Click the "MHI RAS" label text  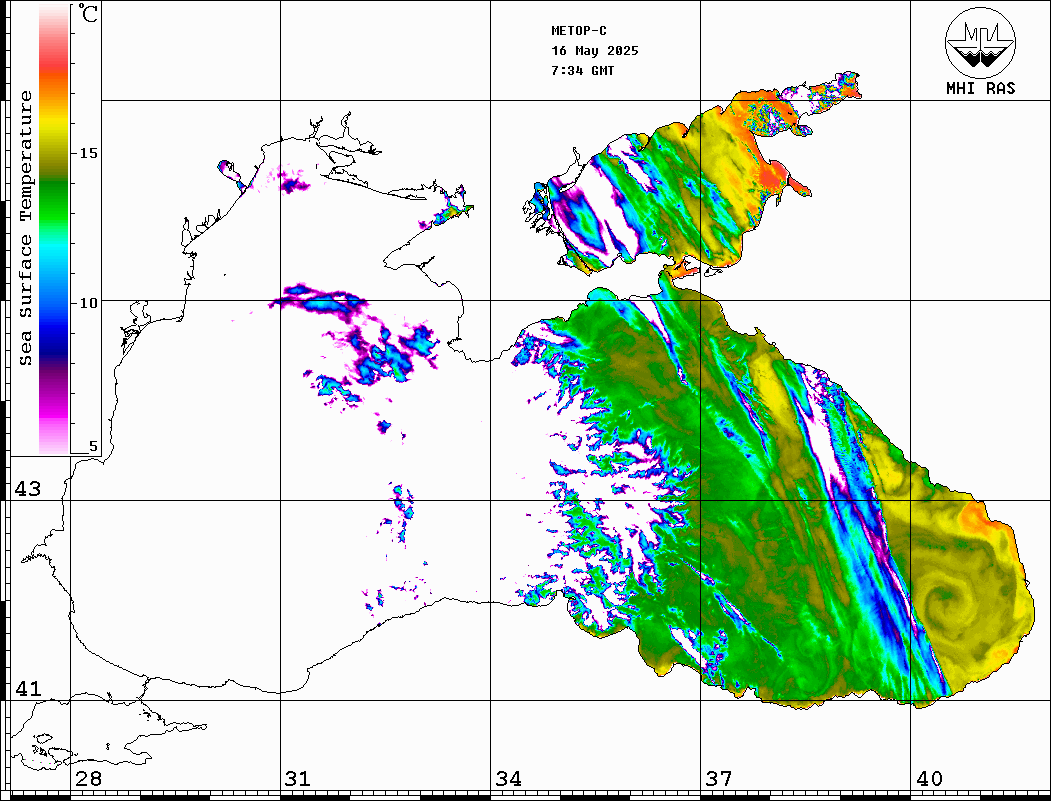(980, 88)
